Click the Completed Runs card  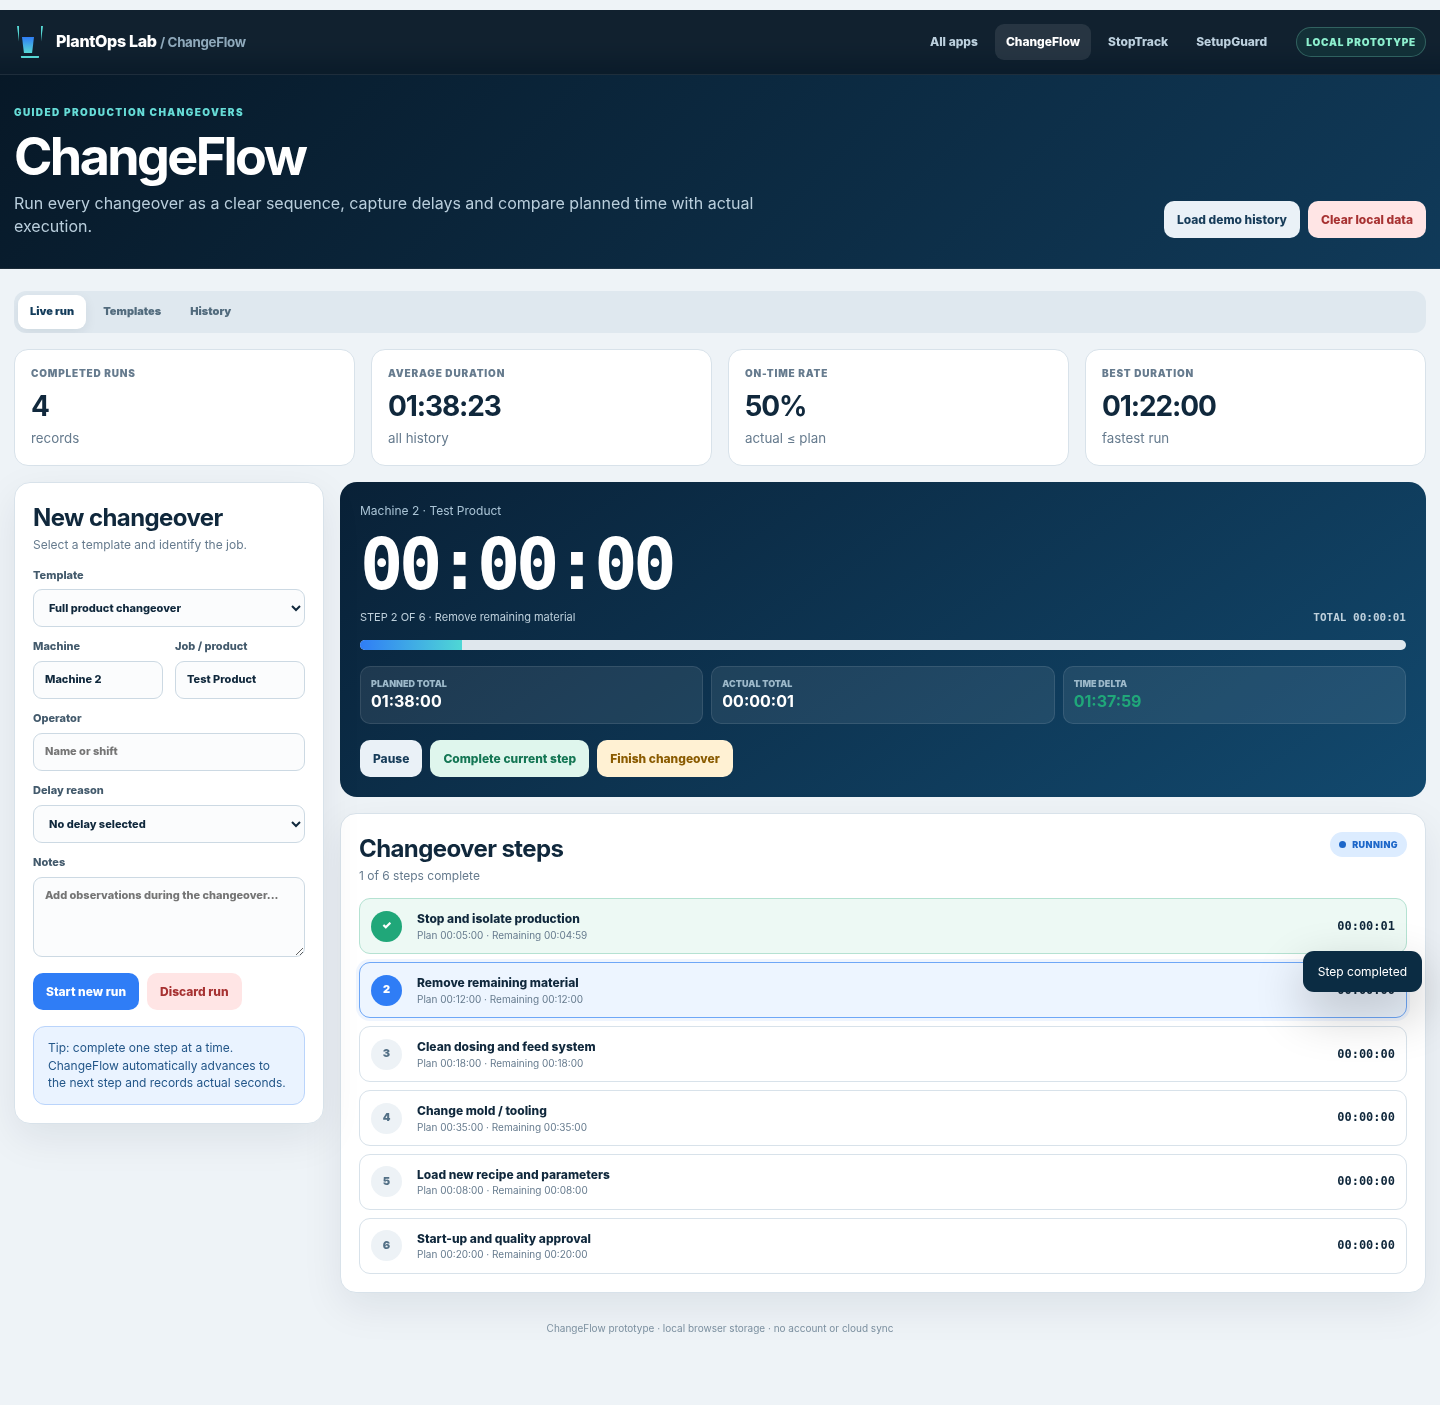pos(184,407)
